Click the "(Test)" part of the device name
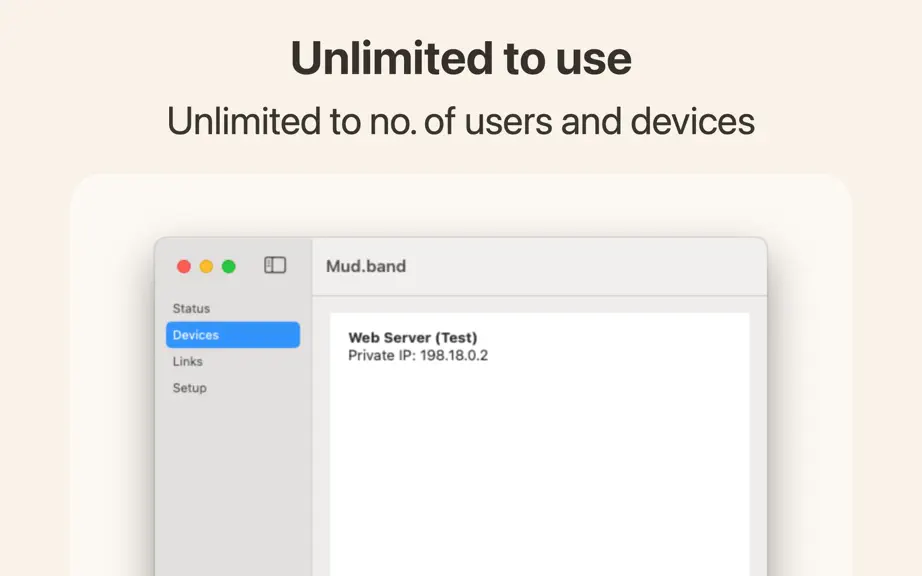Viewport: 922px width, 576px height. pos(456,337)
